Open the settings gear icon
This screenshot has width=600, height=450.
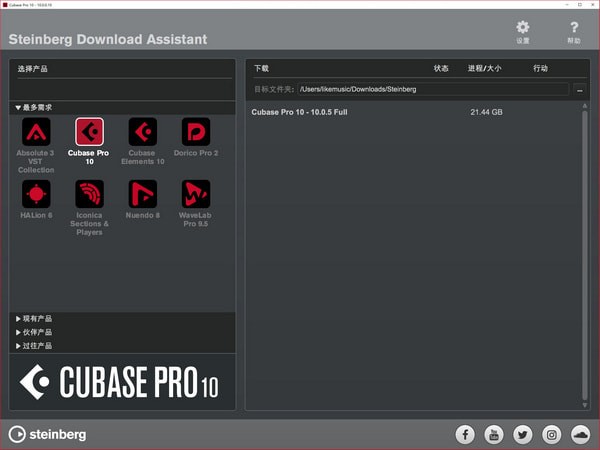coord(522,28)
